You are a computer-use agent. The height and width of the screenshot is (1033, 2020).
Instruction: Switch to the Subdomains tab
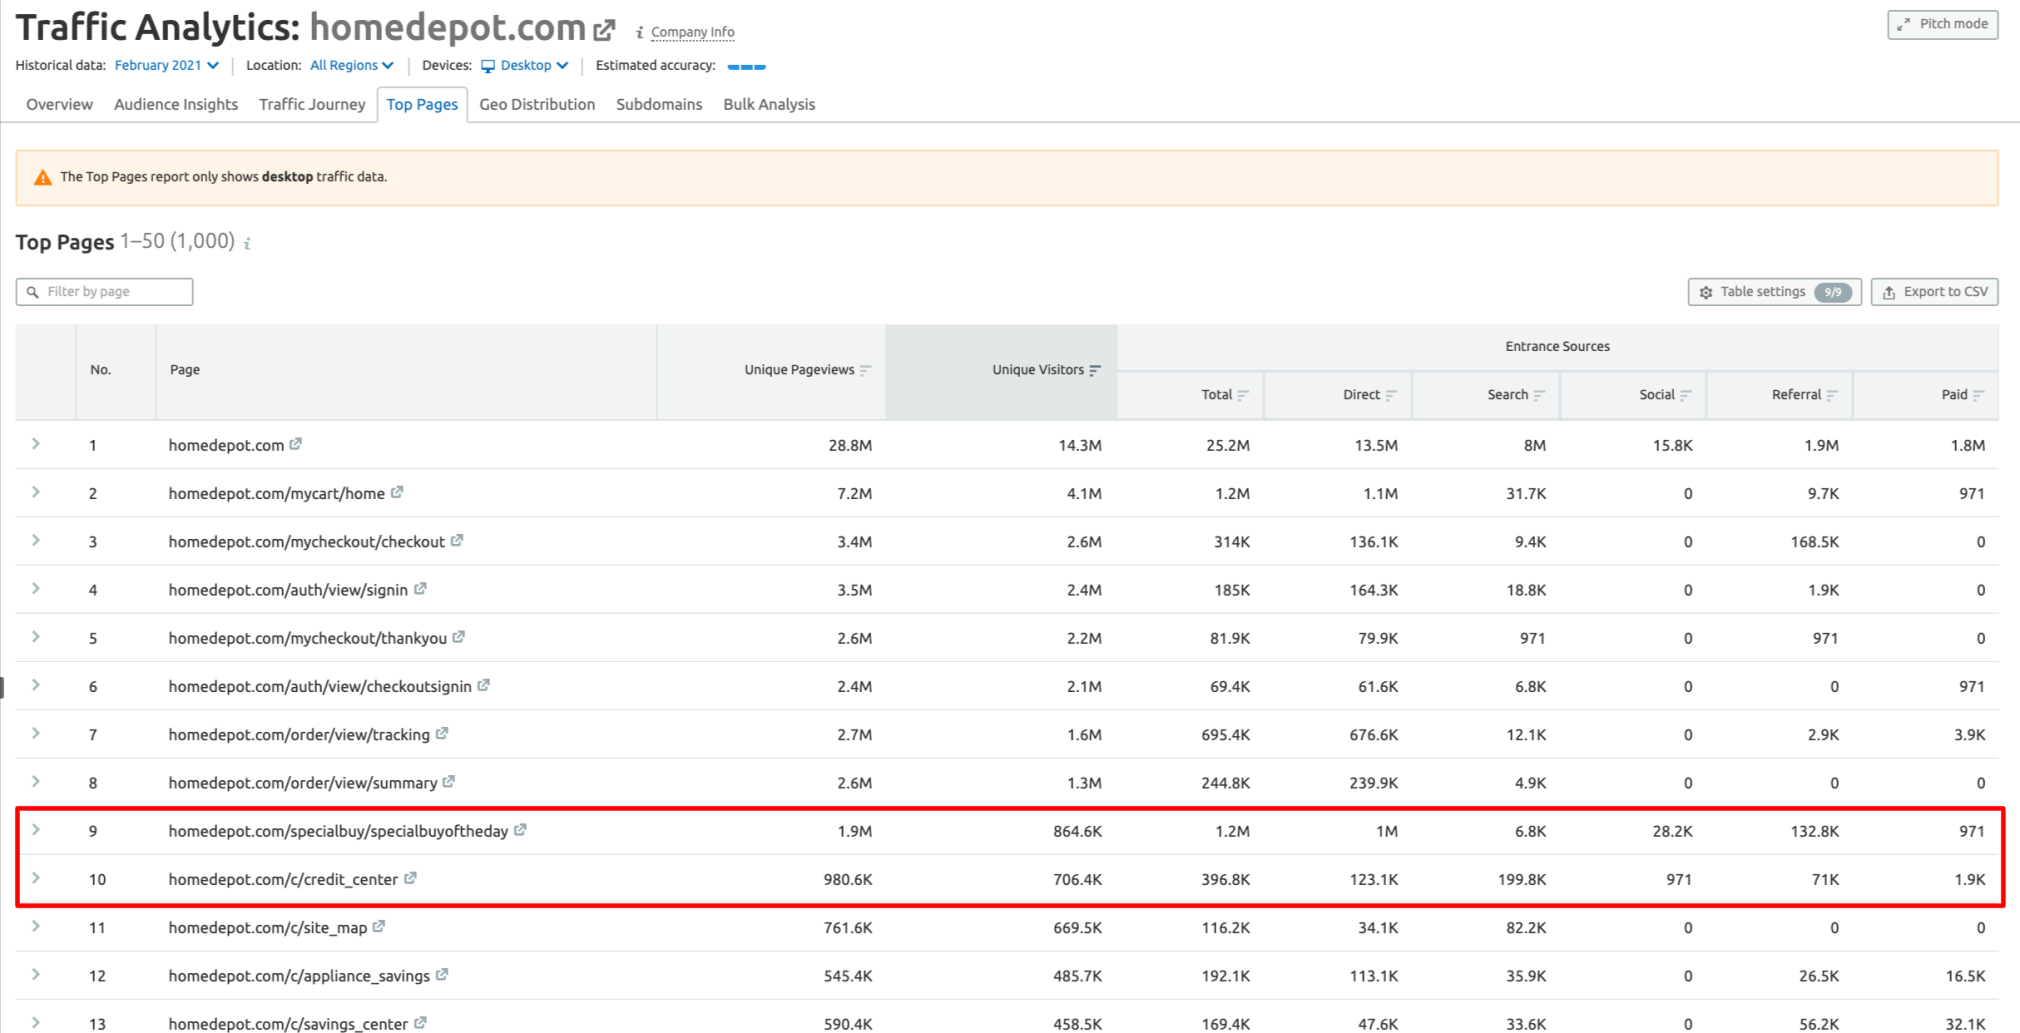tap(659, 104)
